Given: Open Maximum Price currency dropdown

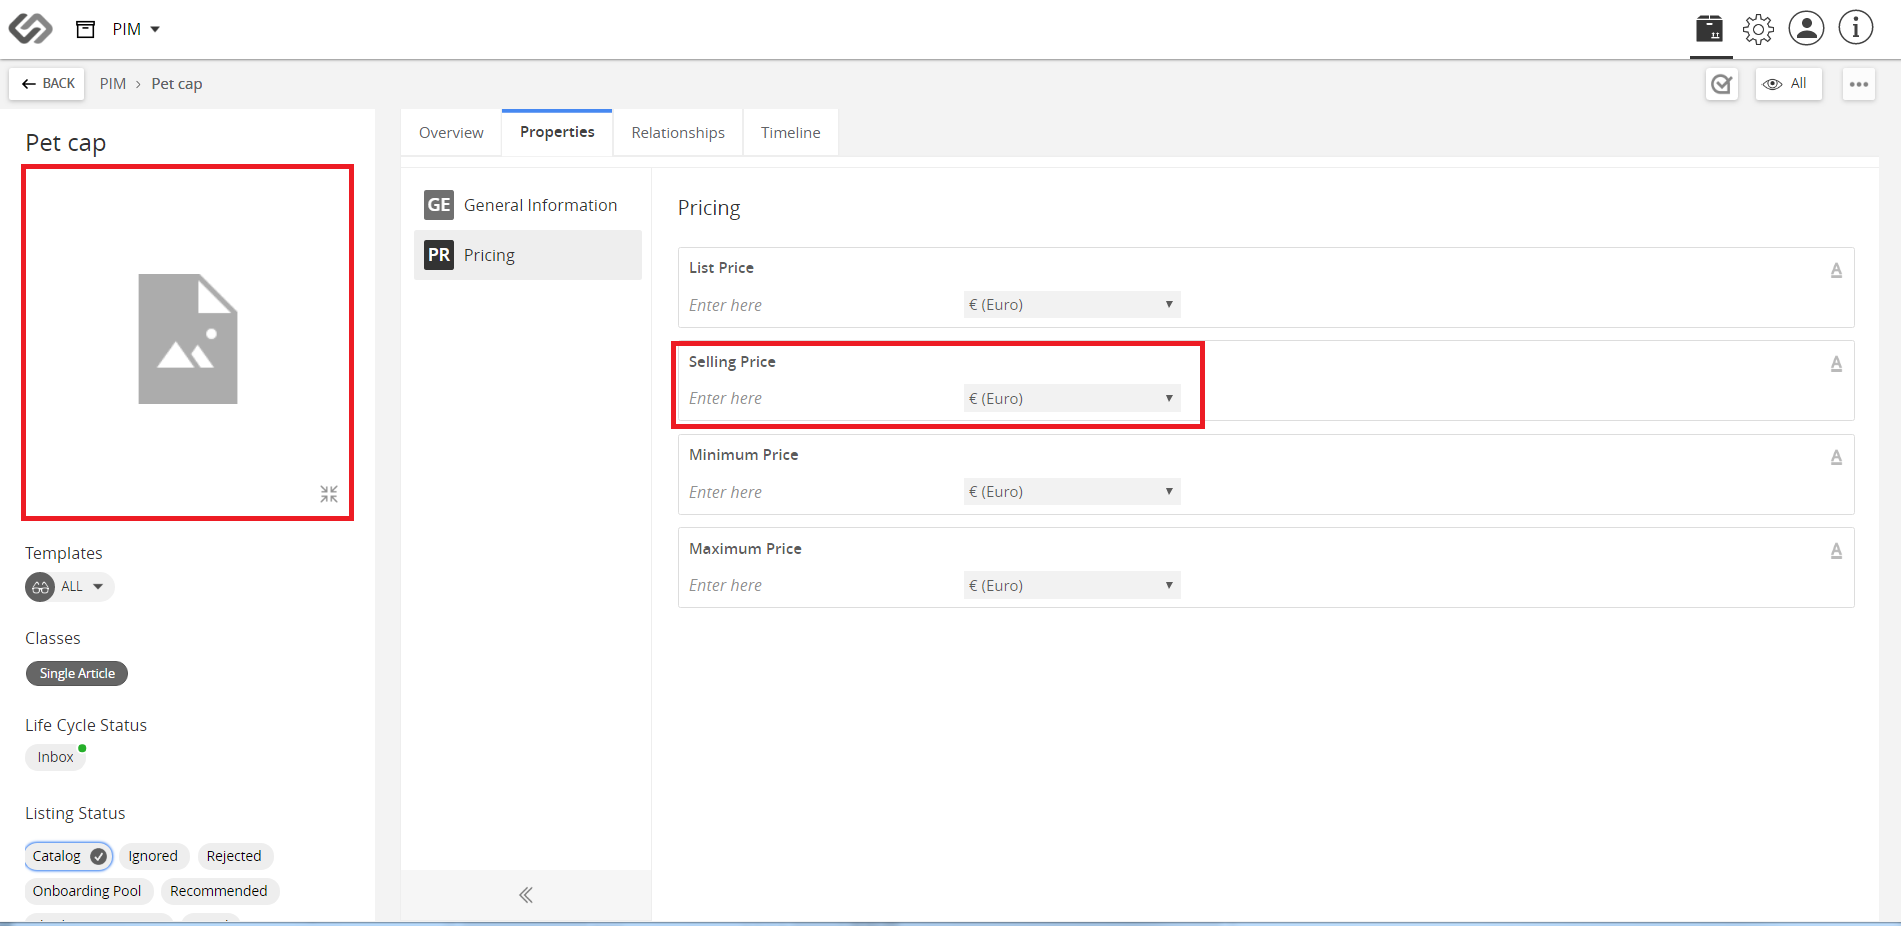Looking at the screenshot, I should [x=1072, y=585].
